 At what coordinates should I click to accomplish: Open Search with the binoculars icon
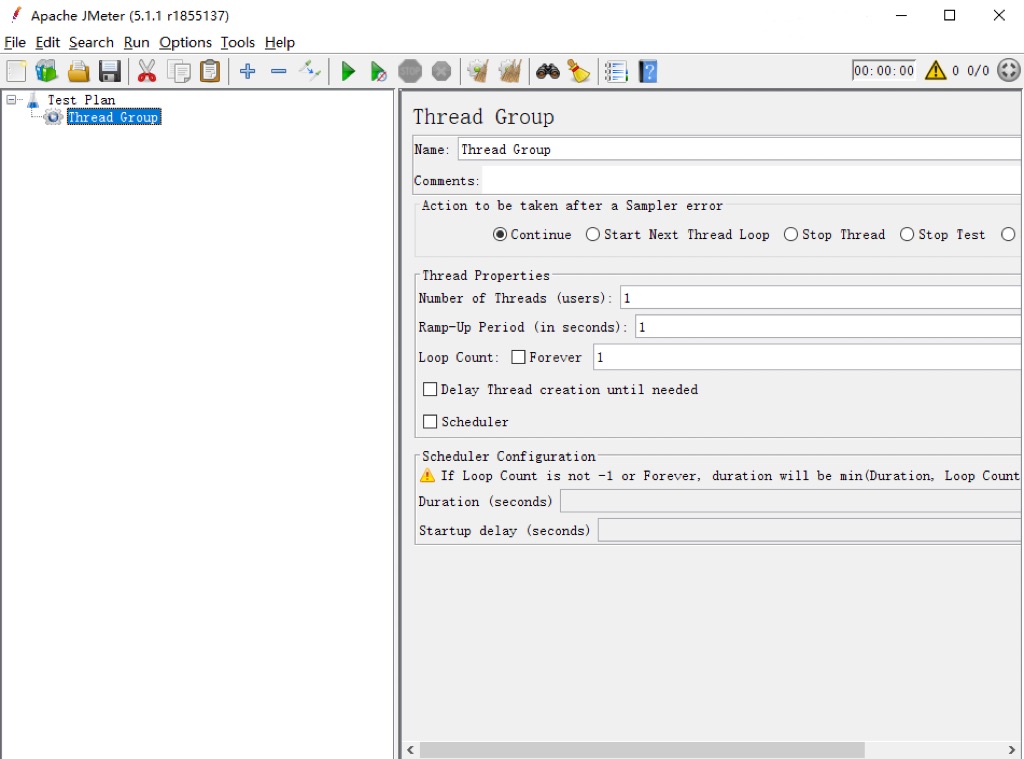(x=547, y=71)
